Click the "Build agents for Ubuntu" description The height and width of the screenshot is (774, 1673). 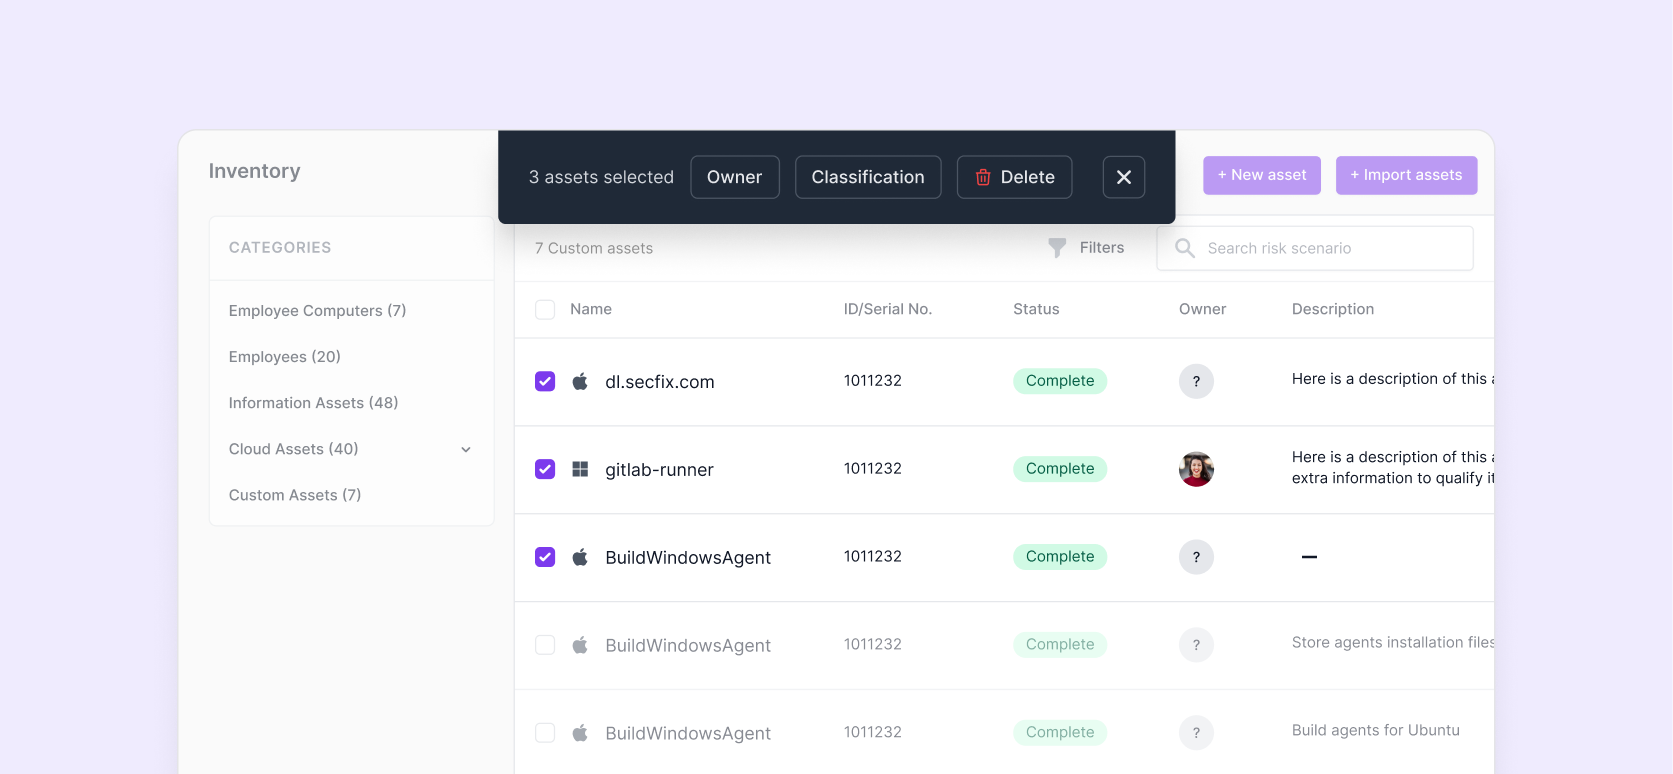(1376, 731)
